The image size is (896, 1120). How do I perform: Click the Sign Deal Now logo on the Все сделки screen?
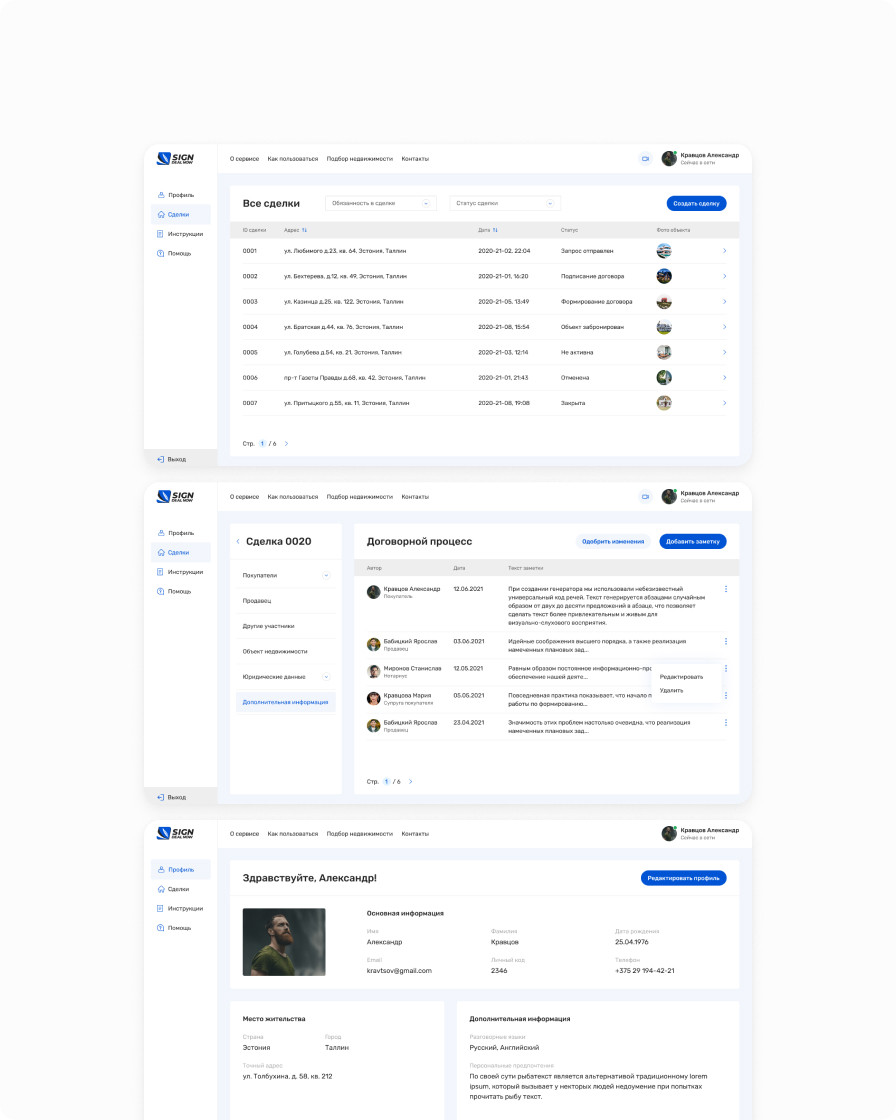(x=175, y=159)
